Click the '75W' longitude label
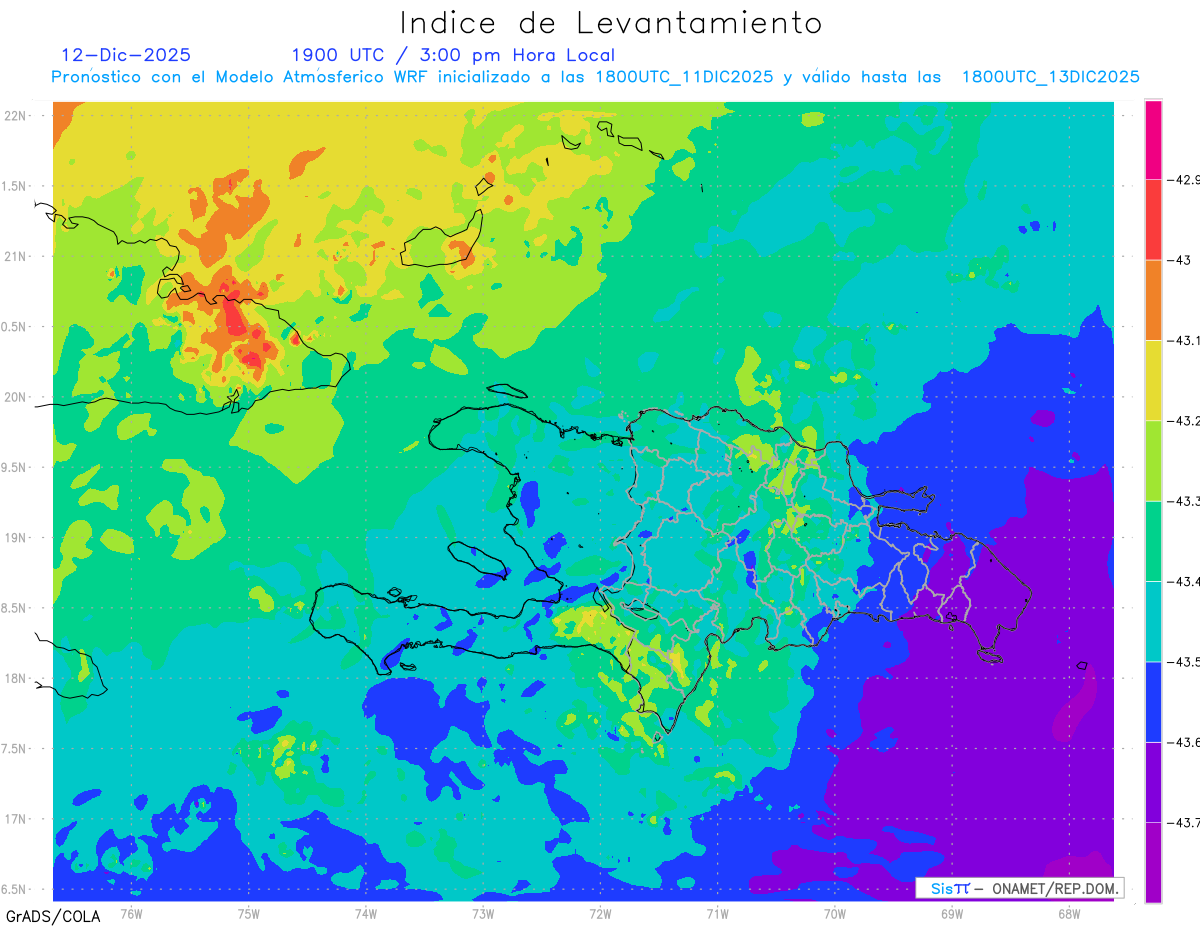 (x=249, y=913)
